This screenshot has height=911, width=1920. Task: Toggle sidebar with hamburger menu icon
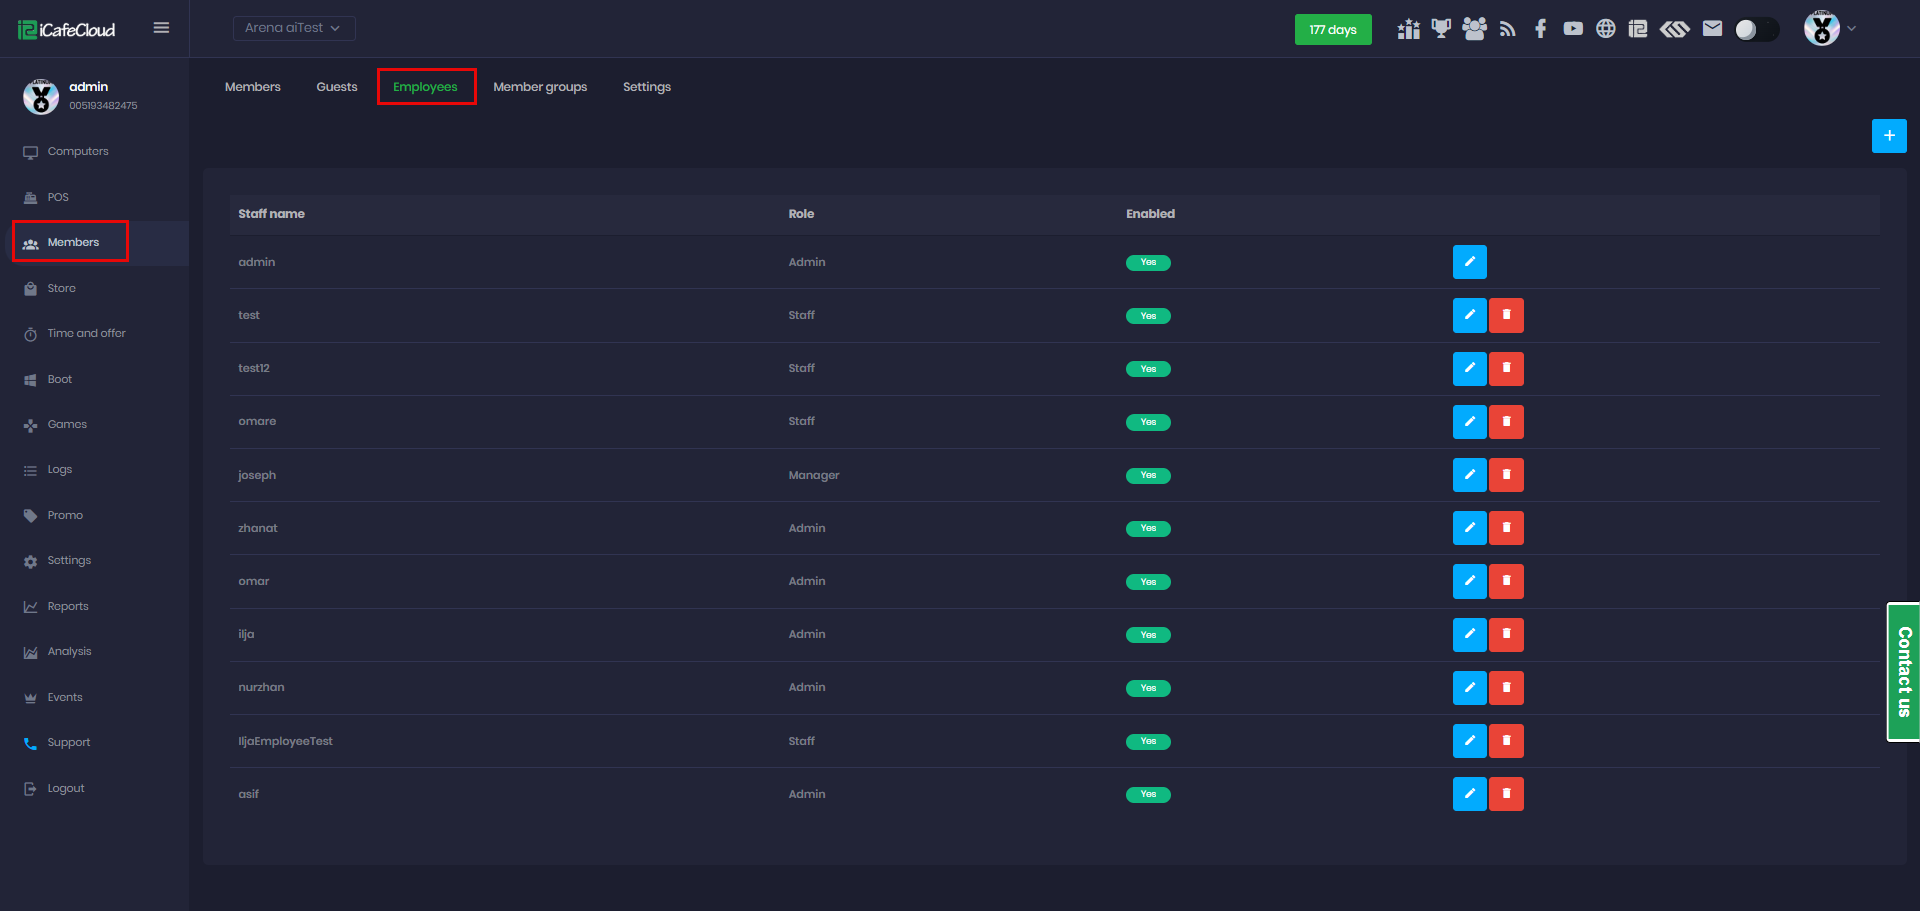pos(161,28)
